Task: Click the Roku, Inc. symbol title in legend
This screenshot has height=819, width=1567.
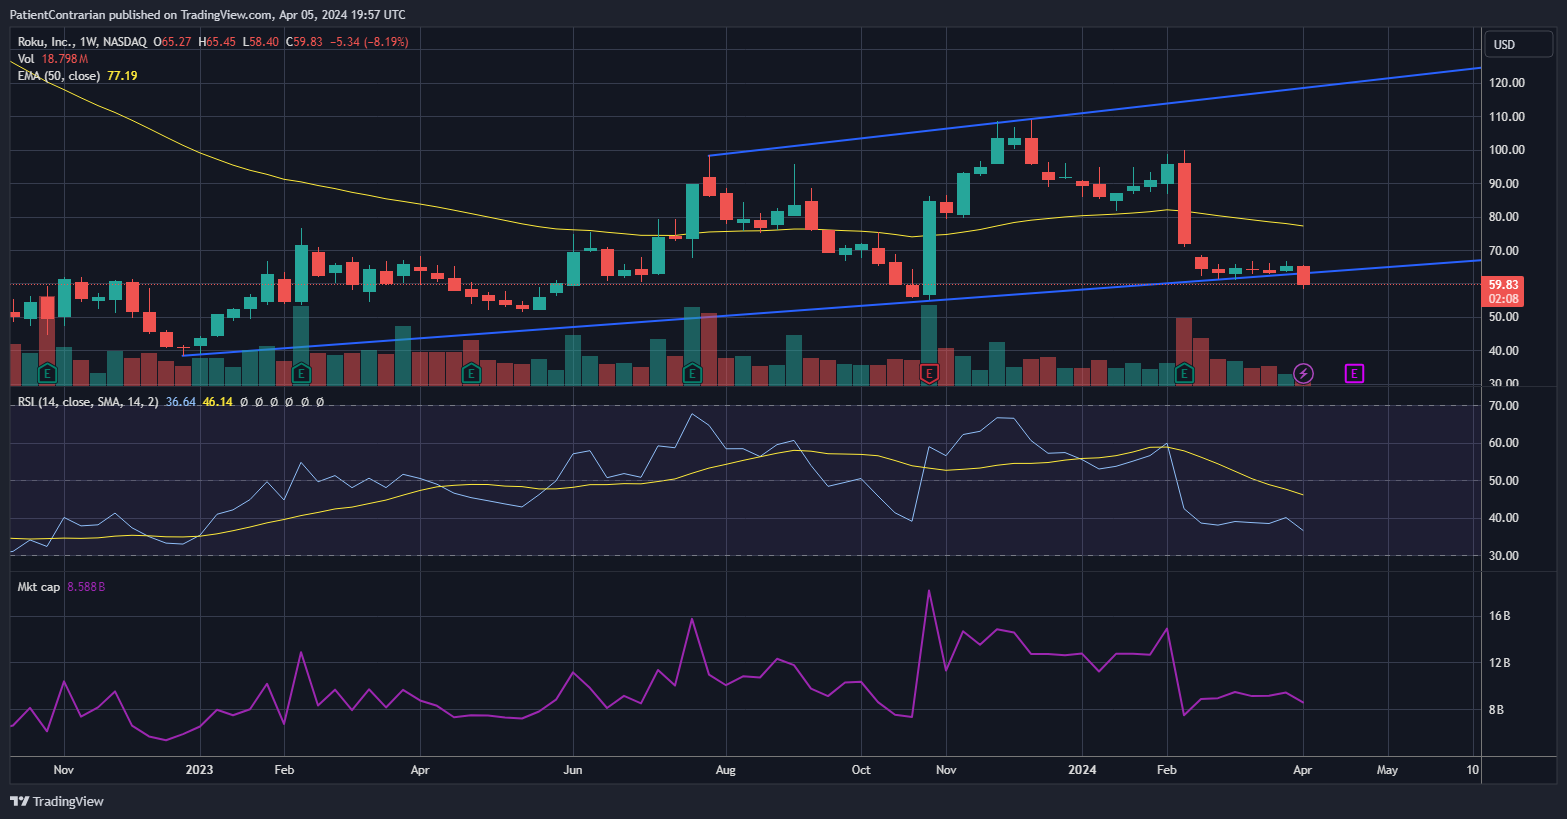Action: pos(82,42)
